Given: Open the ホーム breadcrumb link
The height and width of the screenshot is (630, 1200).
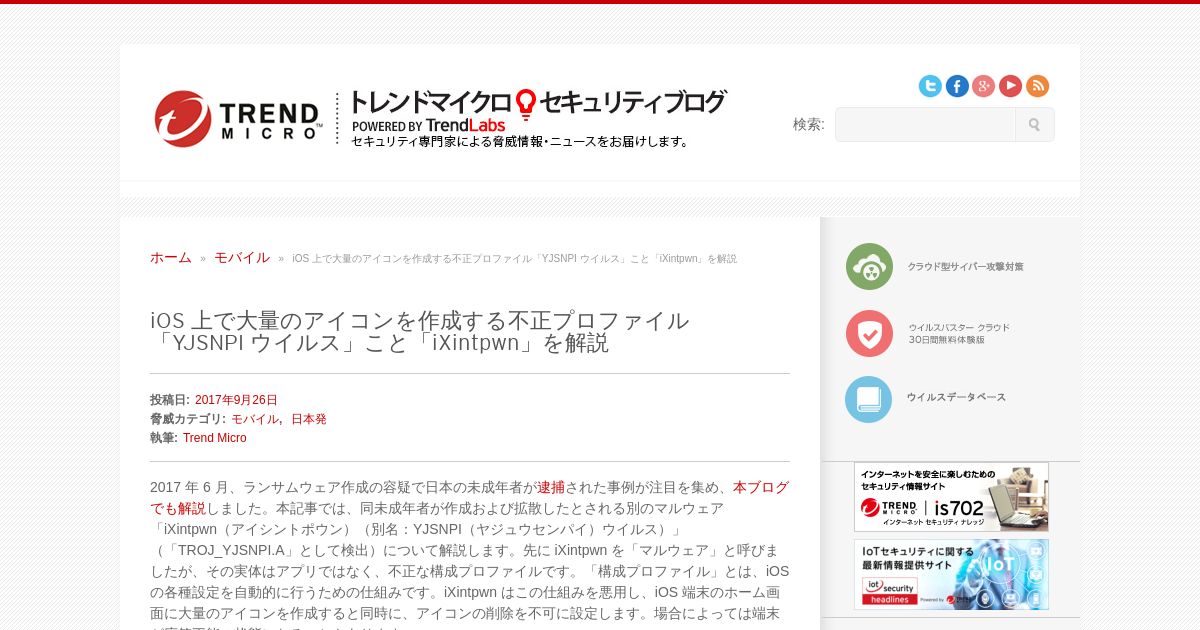Looking at the screenshot, I should 171,257.
